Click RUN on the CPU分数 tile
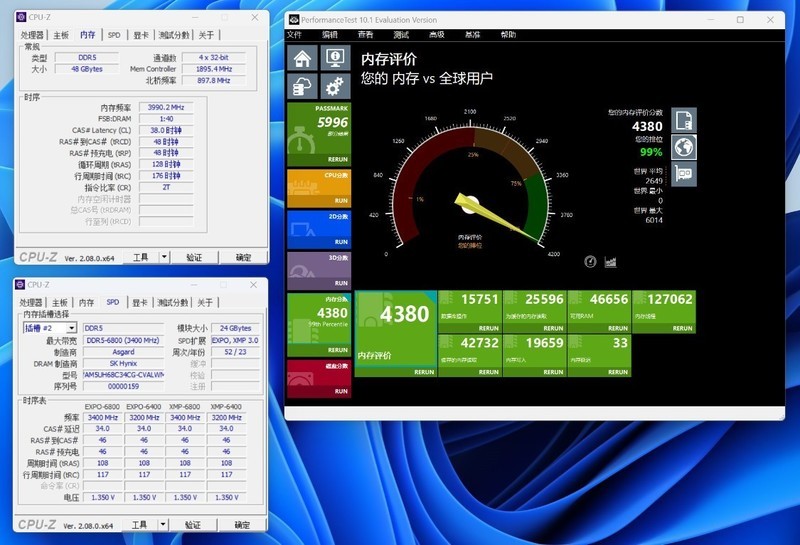The height and width of the screenshot is (545, 800). 341,201
